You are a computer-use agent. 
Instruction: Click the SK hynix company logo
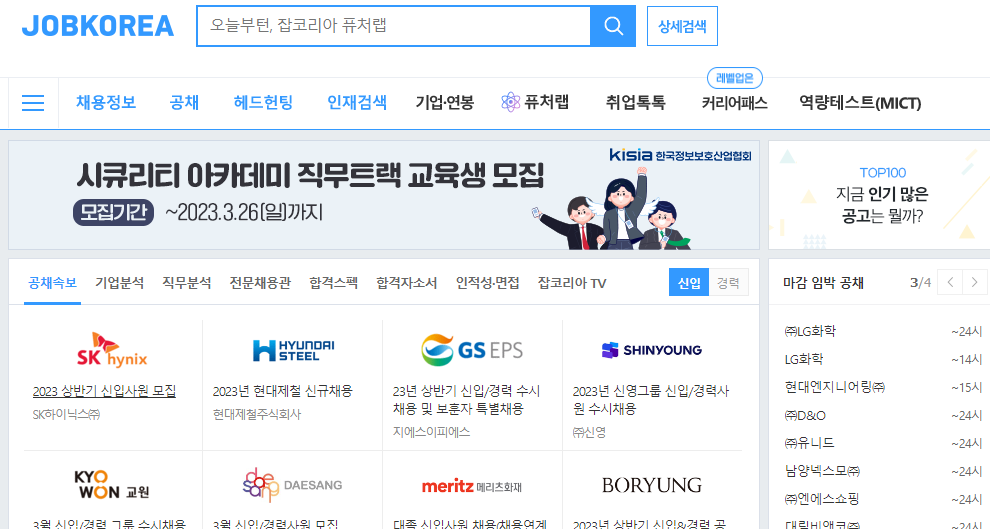click(112, 351)
